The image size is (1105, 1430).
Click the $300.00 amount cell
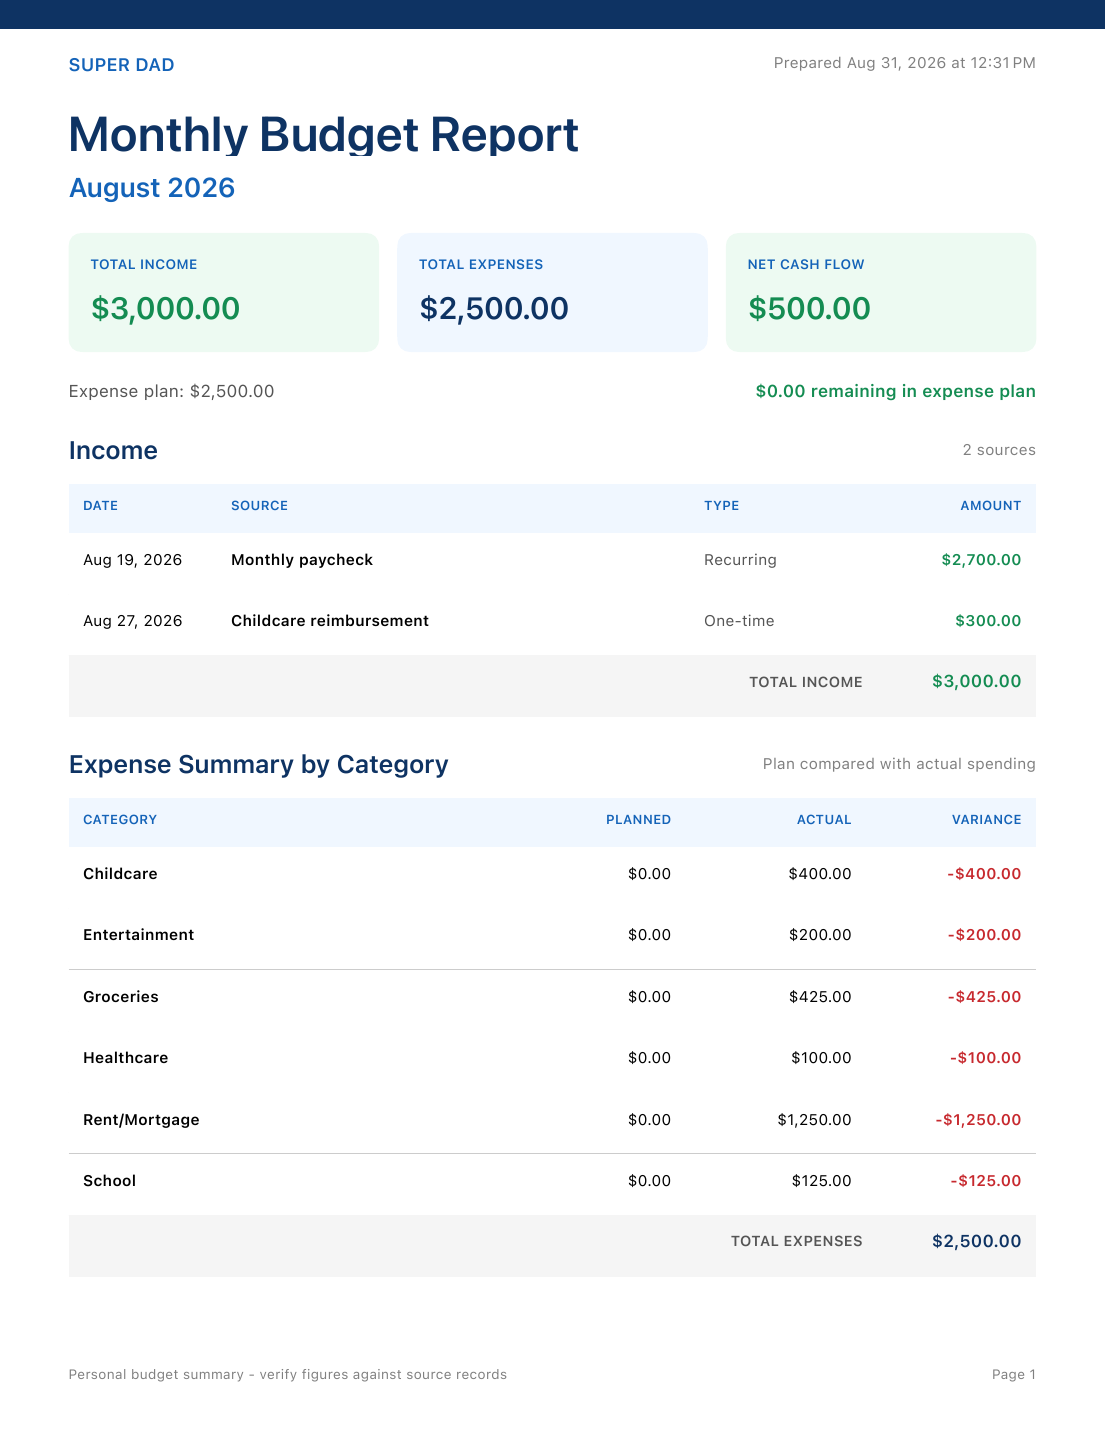pyautogui.click(x=988, y=621)
